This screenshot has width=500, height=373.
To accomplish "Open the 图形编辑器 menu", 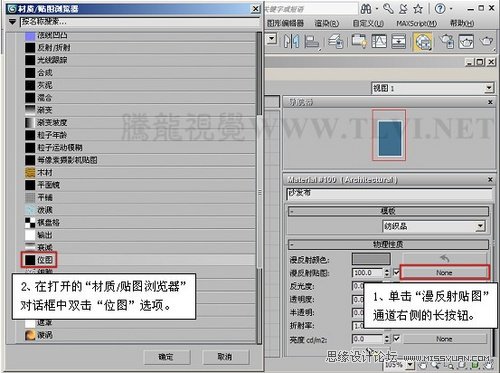I will pos(285,23).
